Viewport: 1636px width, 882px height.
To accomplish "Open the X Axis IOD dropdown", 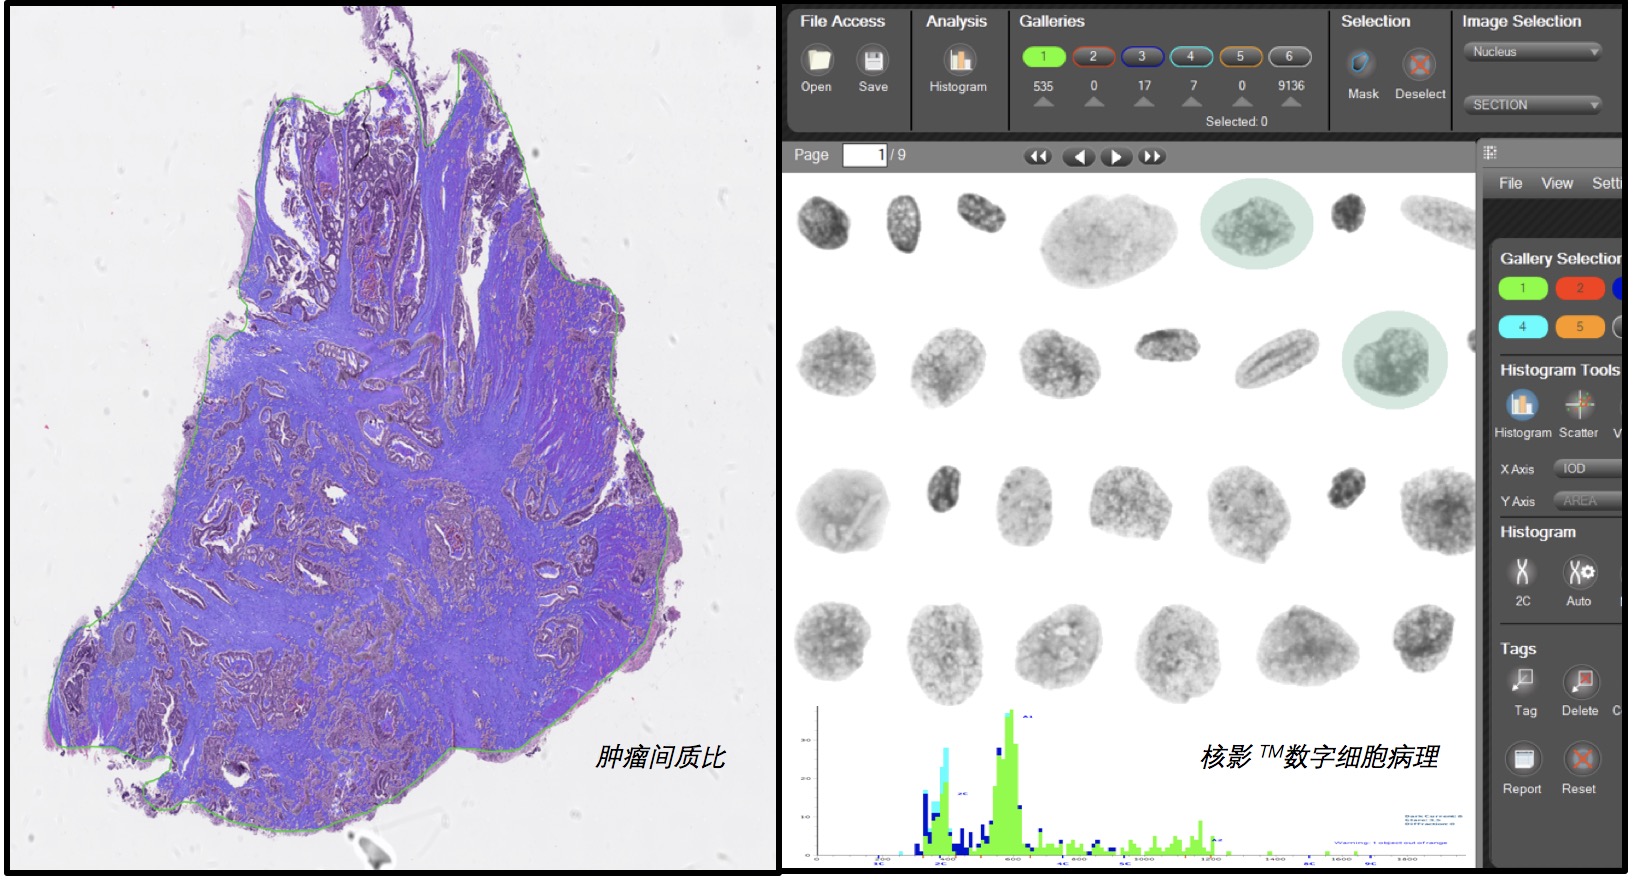I will [1587, 468].
